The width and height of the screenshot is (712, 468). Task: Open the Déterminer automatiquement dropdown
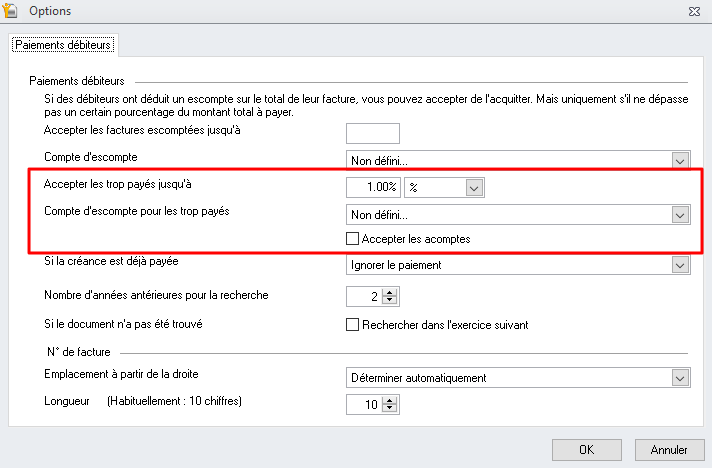point(518,378)
